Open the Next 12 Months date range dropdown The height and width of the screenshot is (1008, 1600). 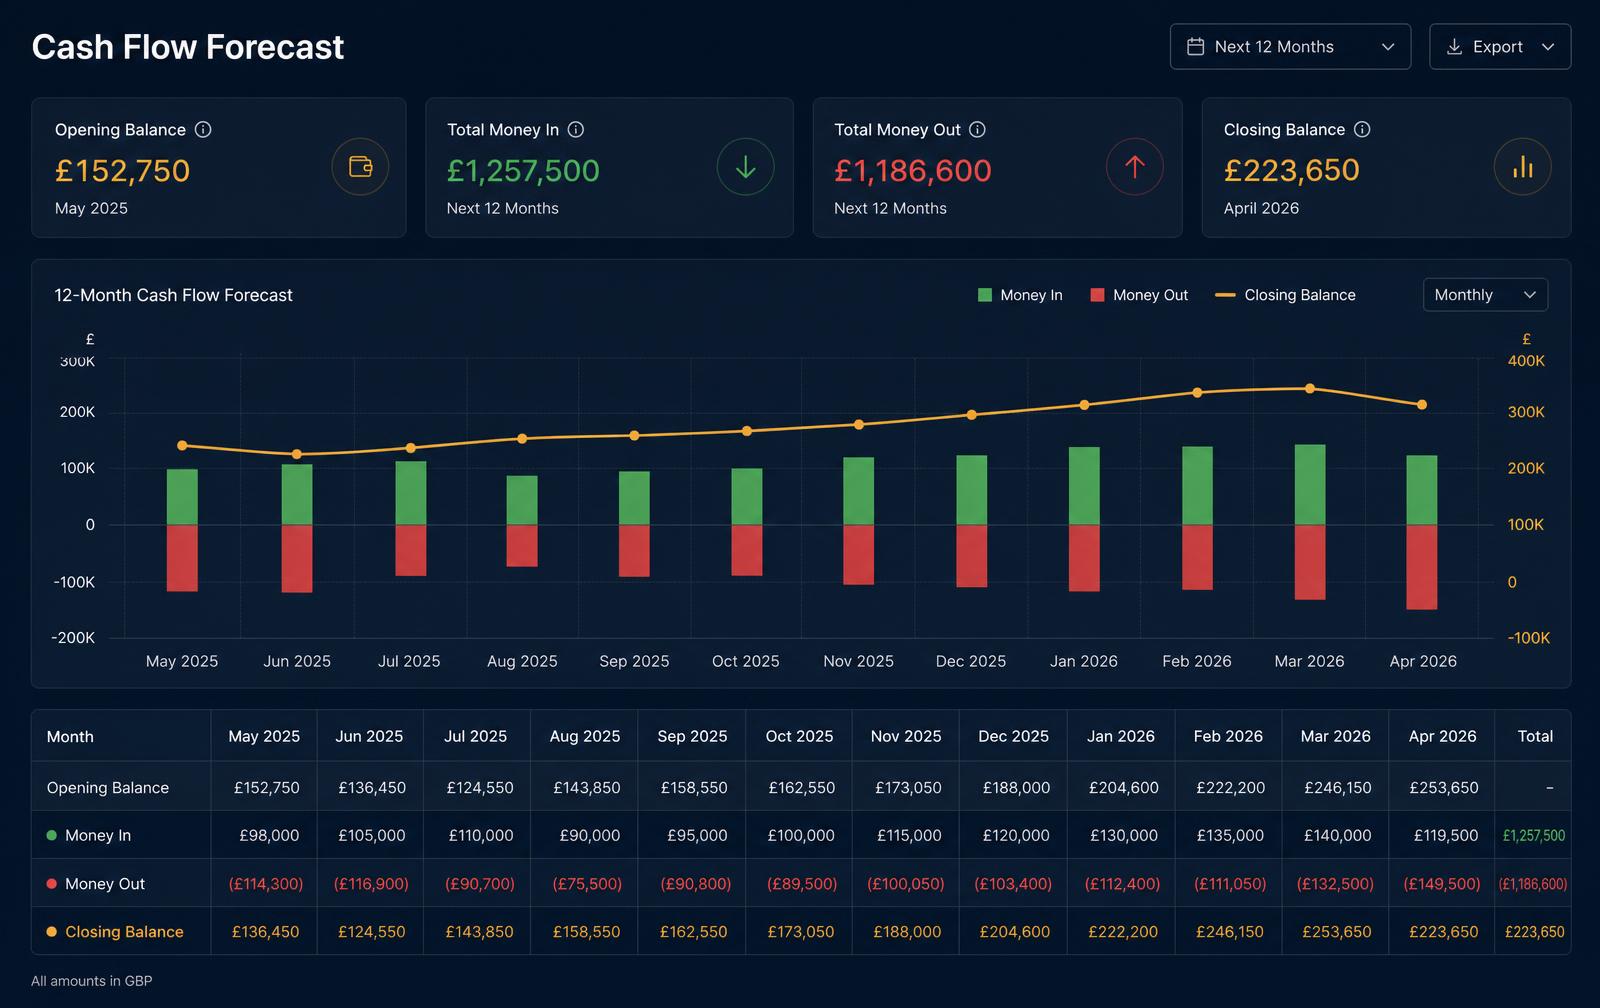1290,47
